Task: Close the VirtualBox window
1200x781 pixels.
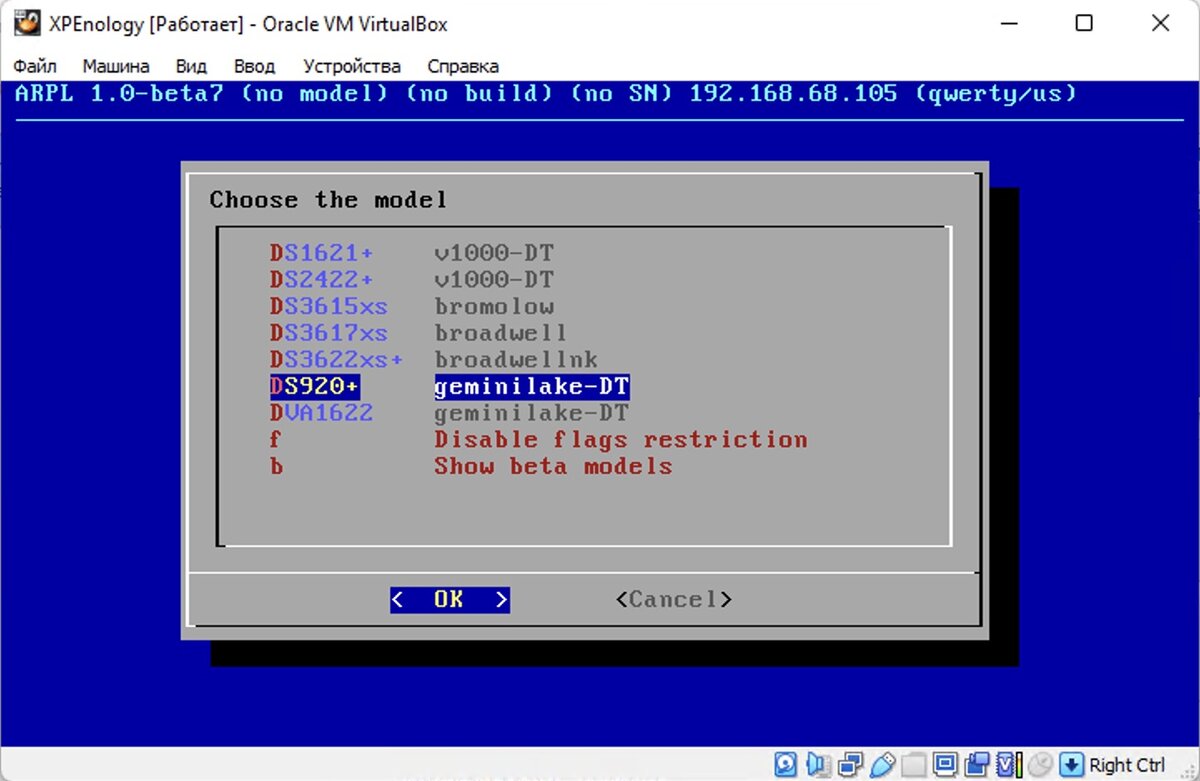Action: pyautogui.click(x=1161, y=23)
